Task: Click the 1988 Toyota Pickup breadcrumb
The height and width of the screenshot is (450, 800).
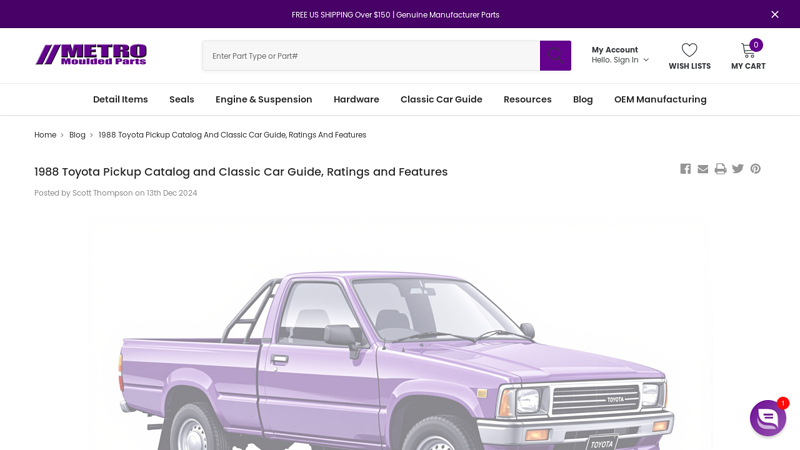Action: point(232,135)
